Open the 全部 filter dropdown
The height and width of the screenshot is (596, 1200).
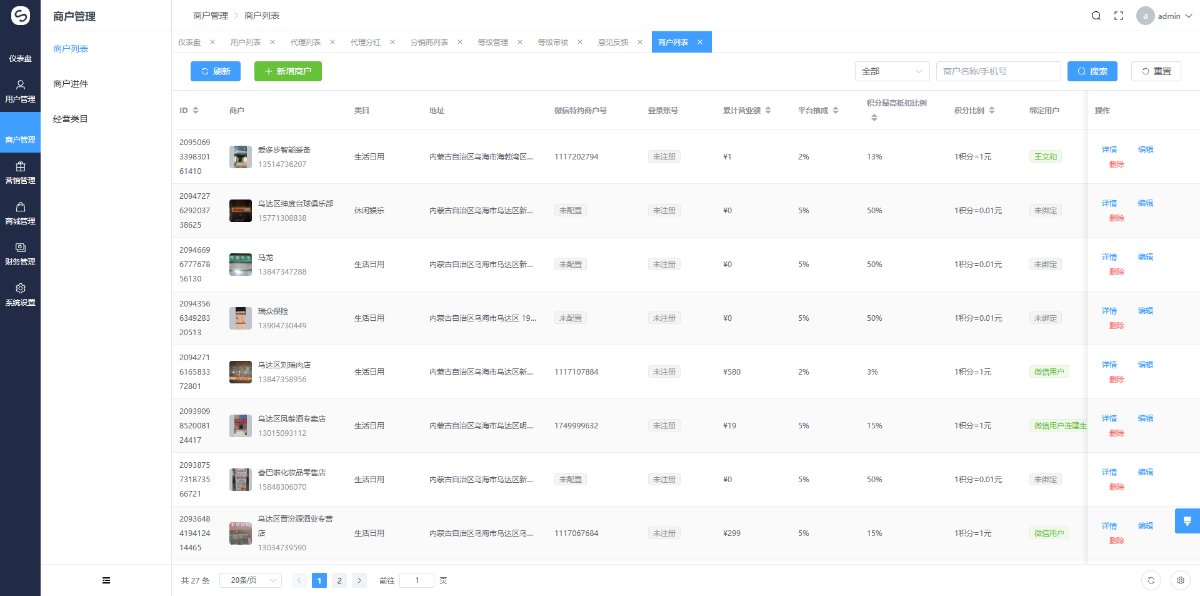point(892,71)
